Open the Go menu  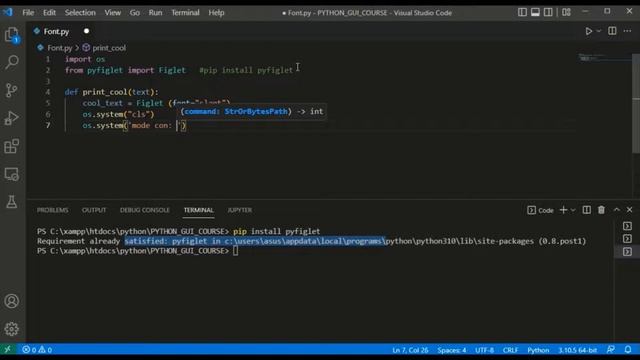135,13
